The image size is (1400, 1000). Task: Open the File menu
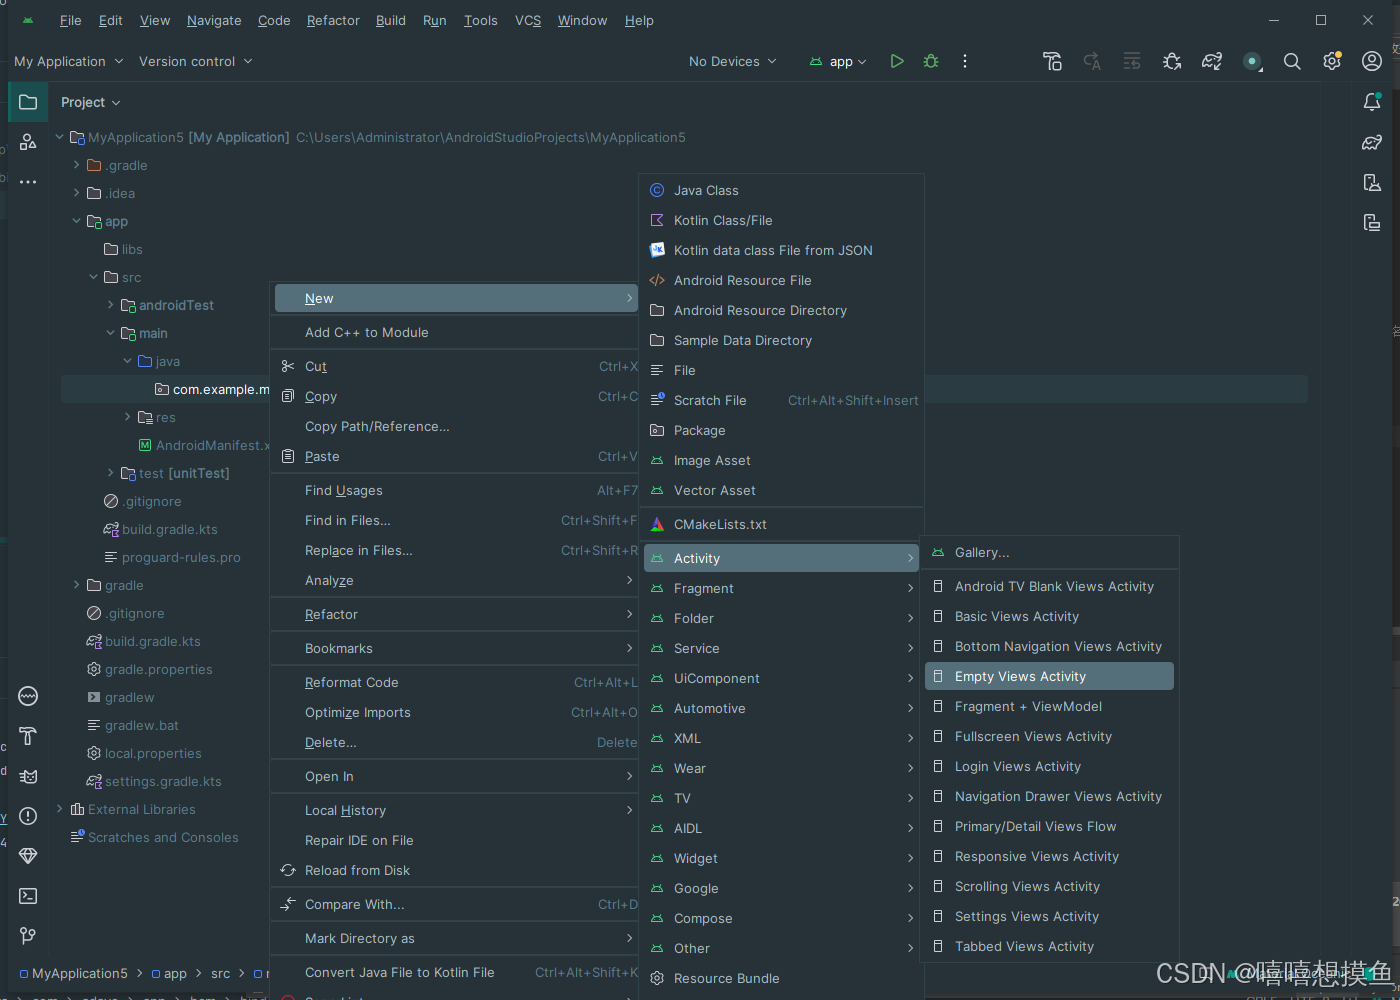[x=71, y=20]
